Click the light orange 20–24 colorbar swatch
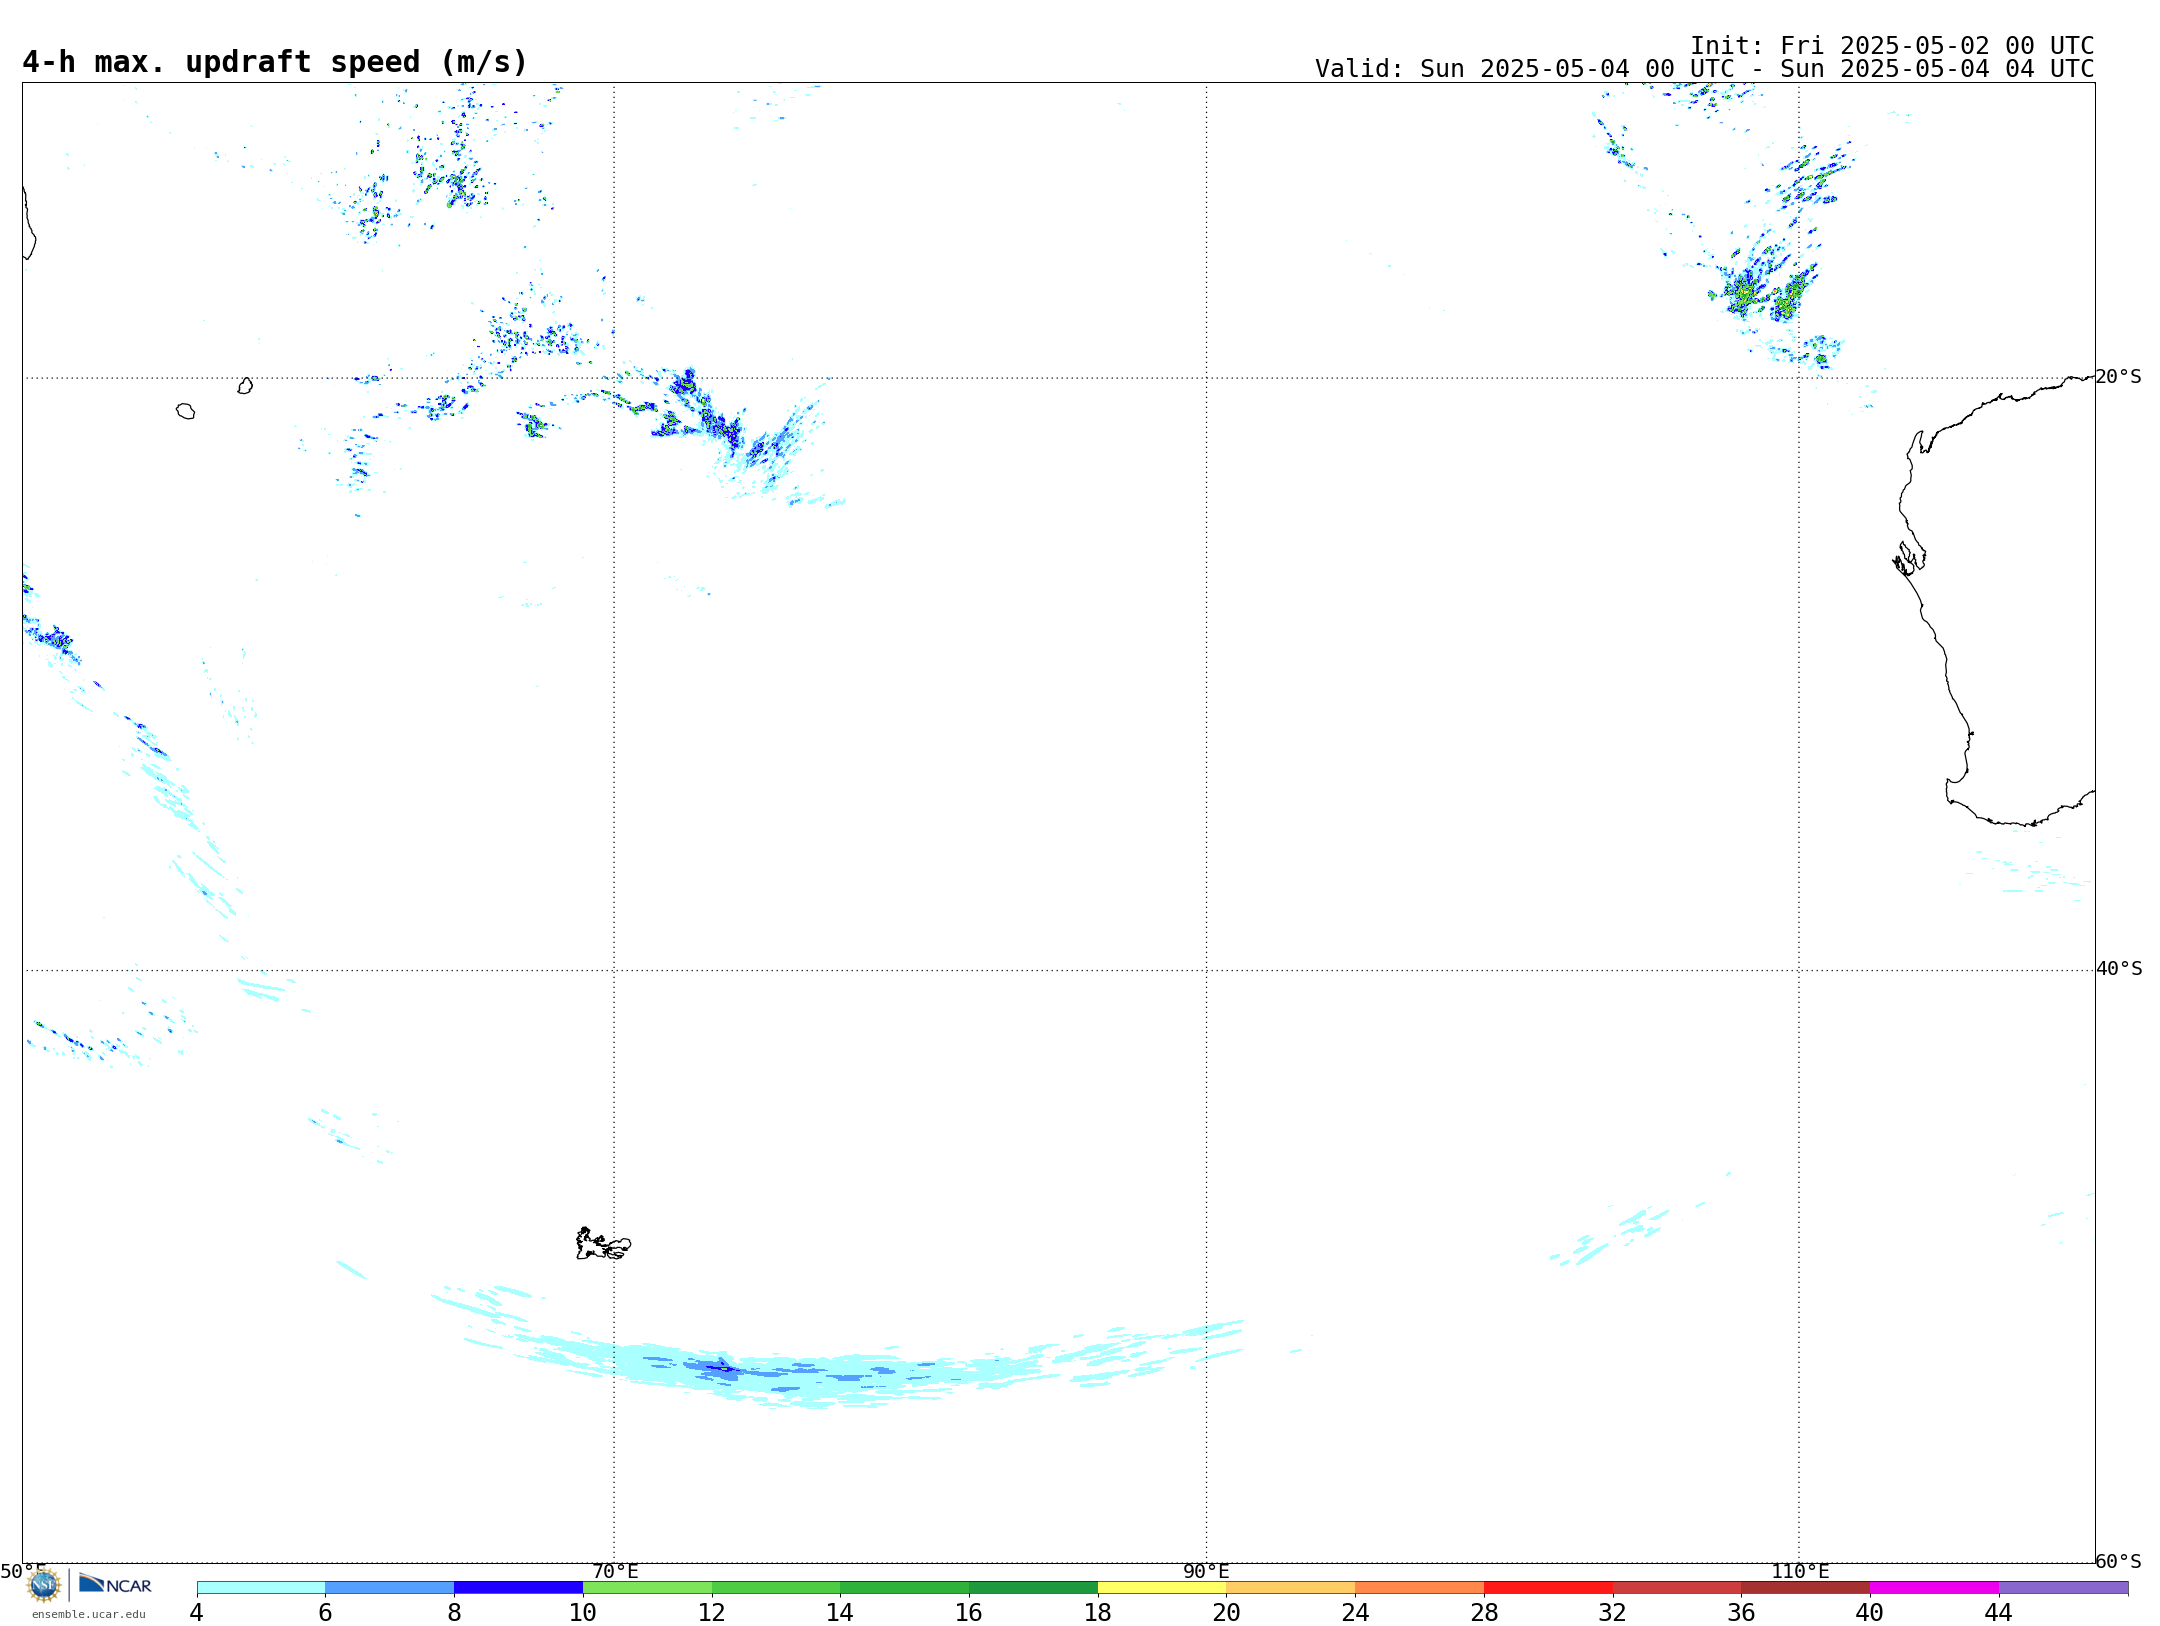The image size is (2160, 1626). click(1291, 1587)
